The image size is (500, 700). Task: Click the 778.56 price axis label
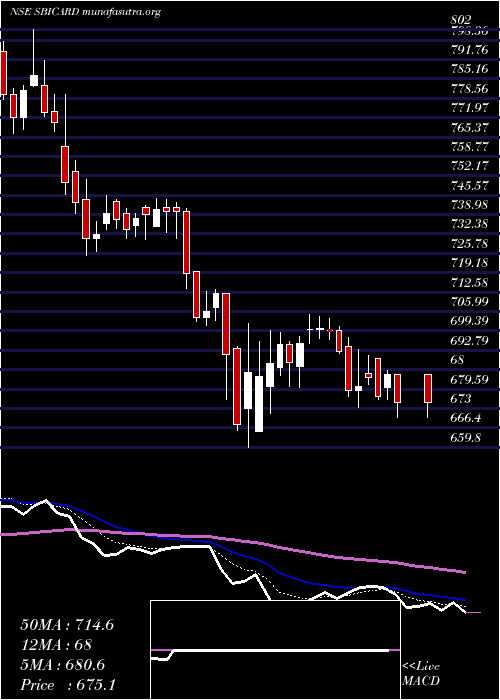[x=470, y=89]
